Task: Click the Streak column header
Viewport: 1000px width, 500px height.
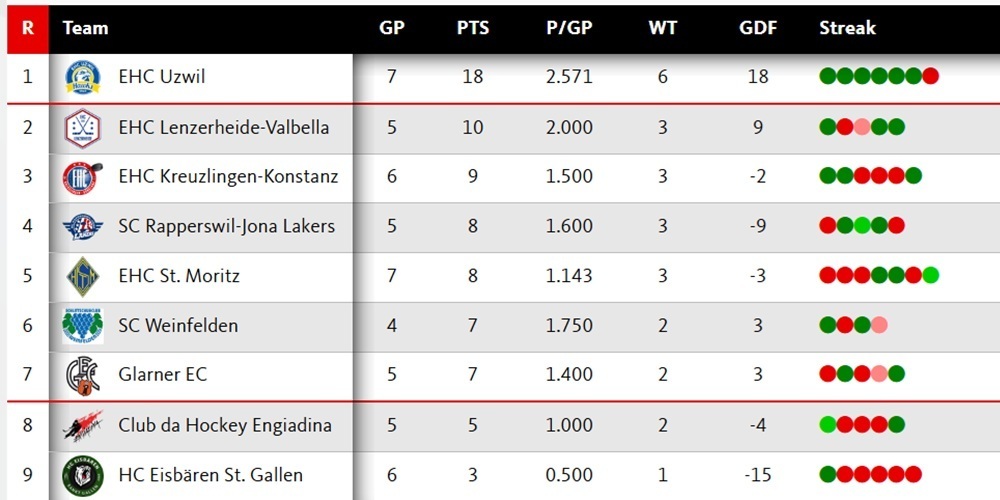Action: [x=847, y=28]
